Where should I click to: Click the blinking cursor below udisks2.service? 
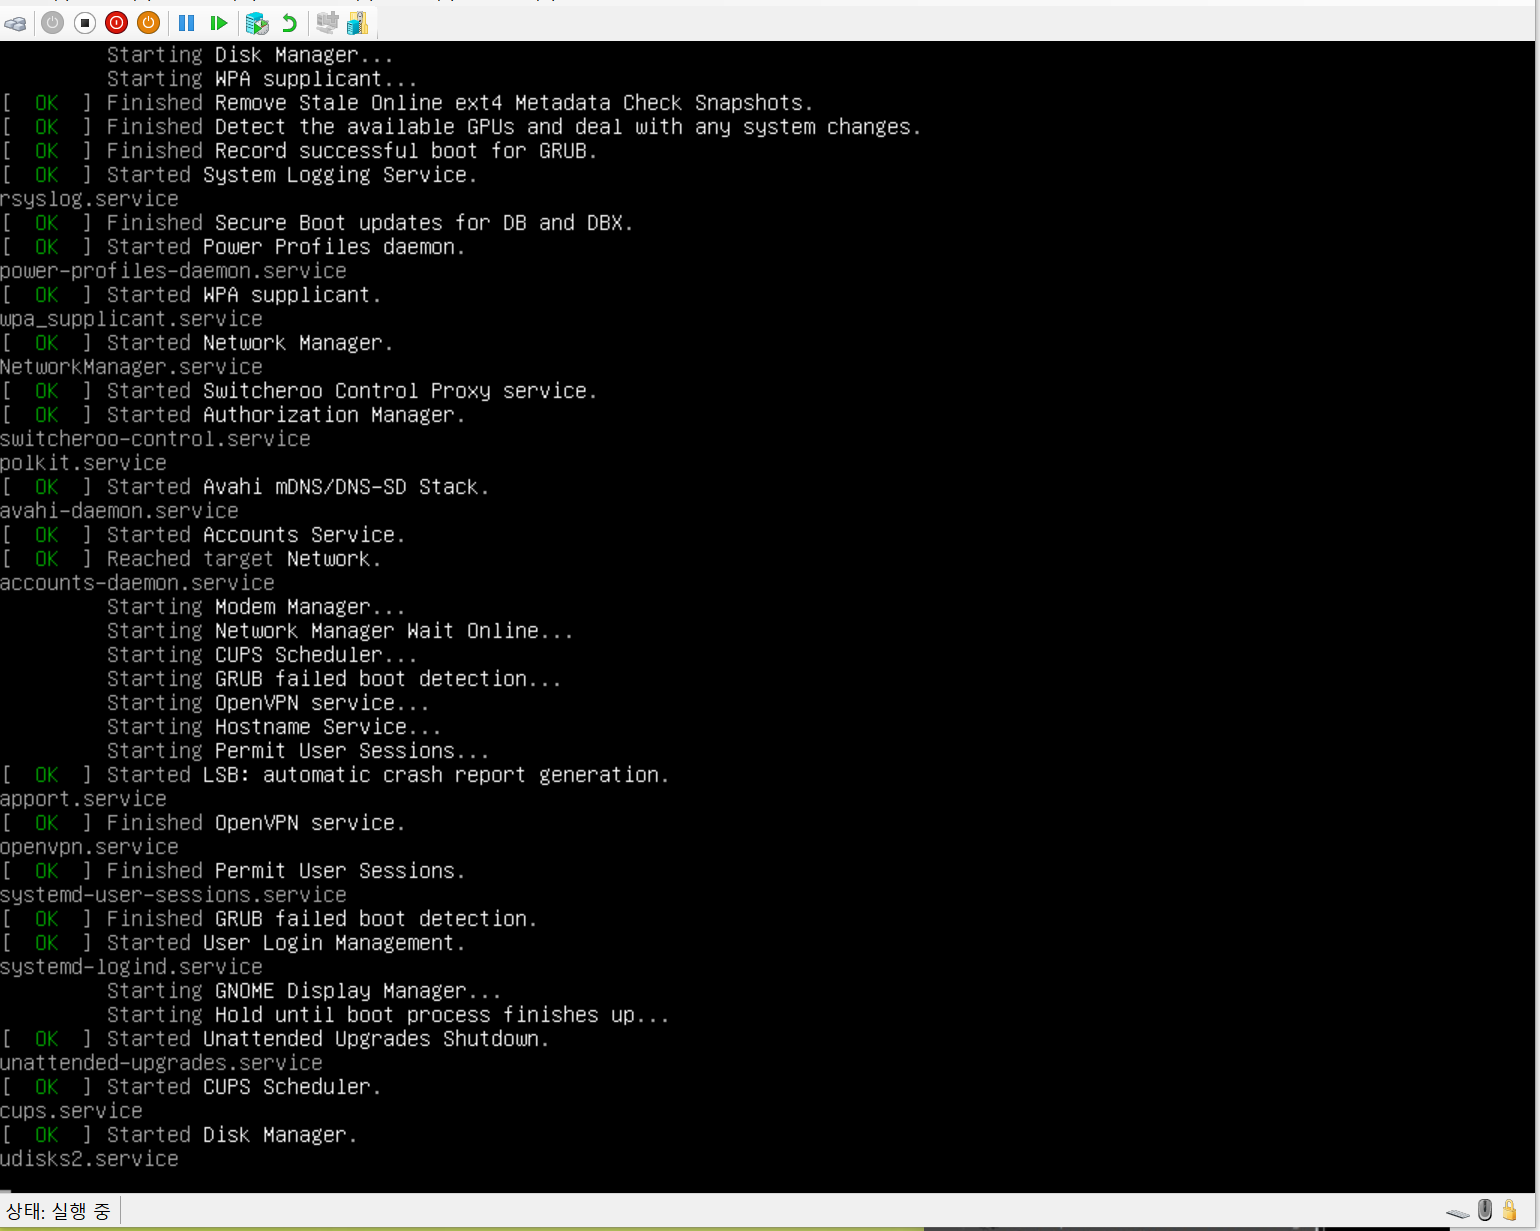5,1190
